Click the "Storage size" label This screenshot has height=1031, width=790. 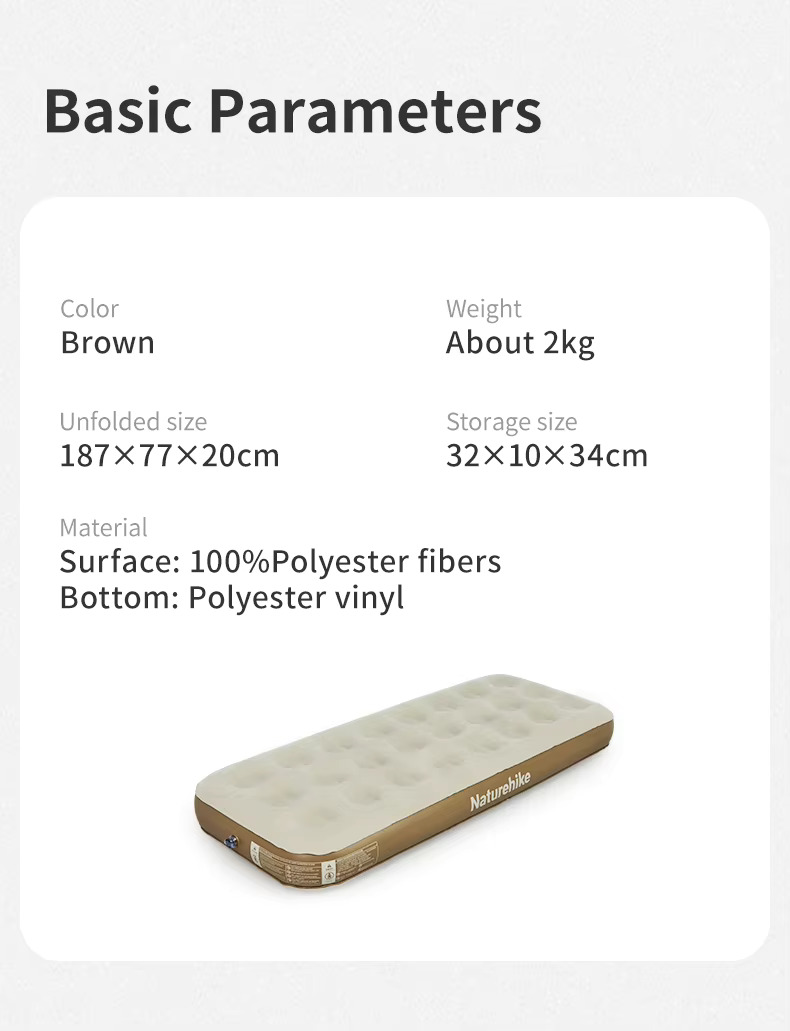(x=511, y=422)
